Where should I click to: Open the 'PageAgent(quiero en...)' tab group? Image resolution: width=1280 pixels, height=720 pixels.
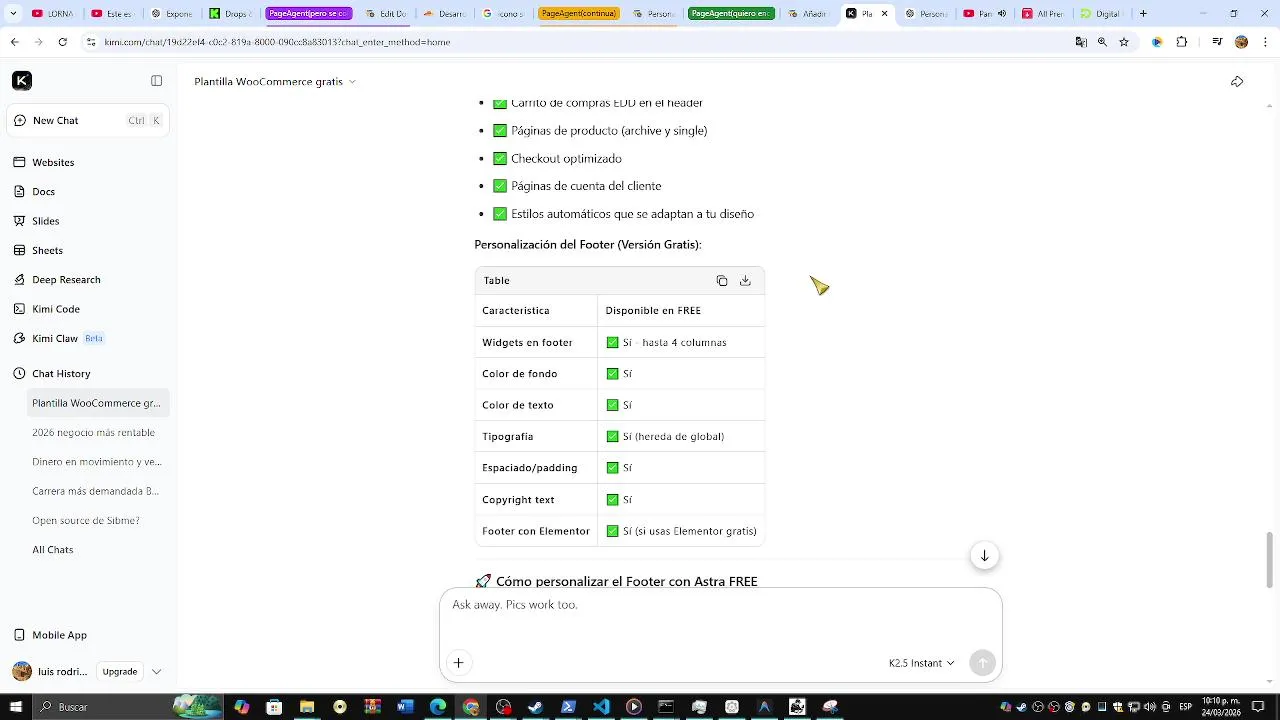[731, 14]
